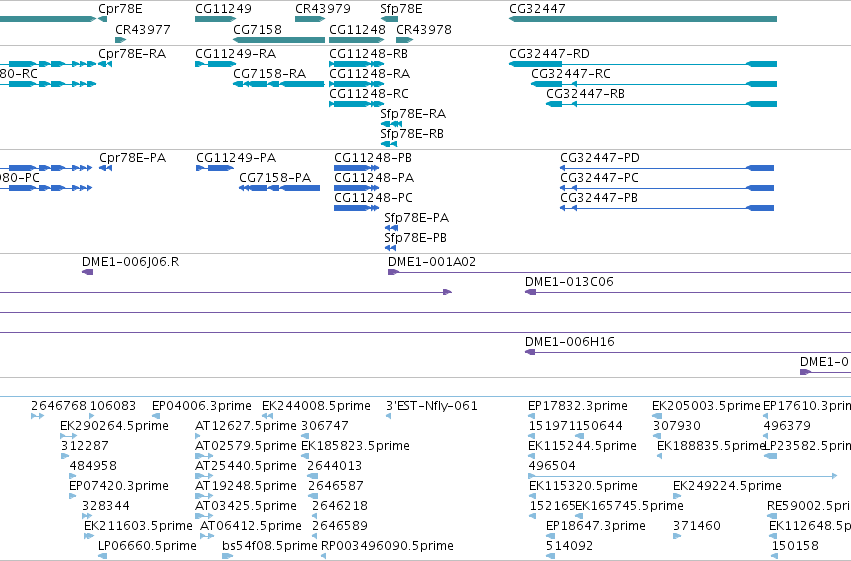Select the CG11249 gene label
The image size is (851, 561).
223,9
